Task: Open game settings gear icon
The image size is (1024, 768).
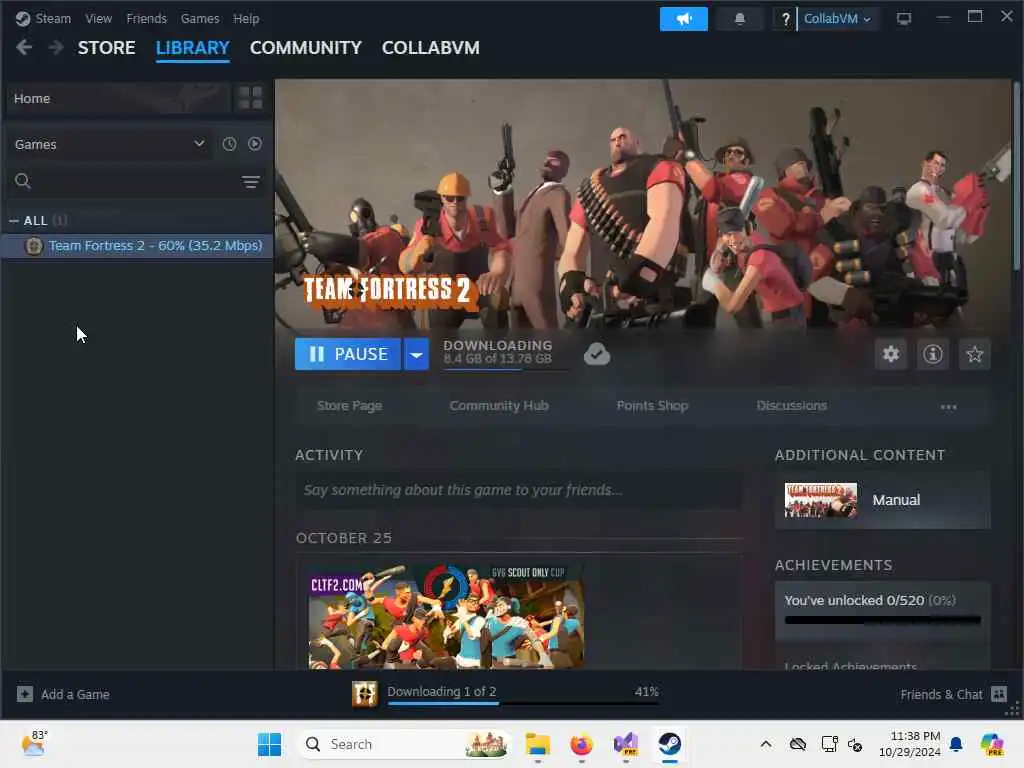Action: (x=891, y=354)
